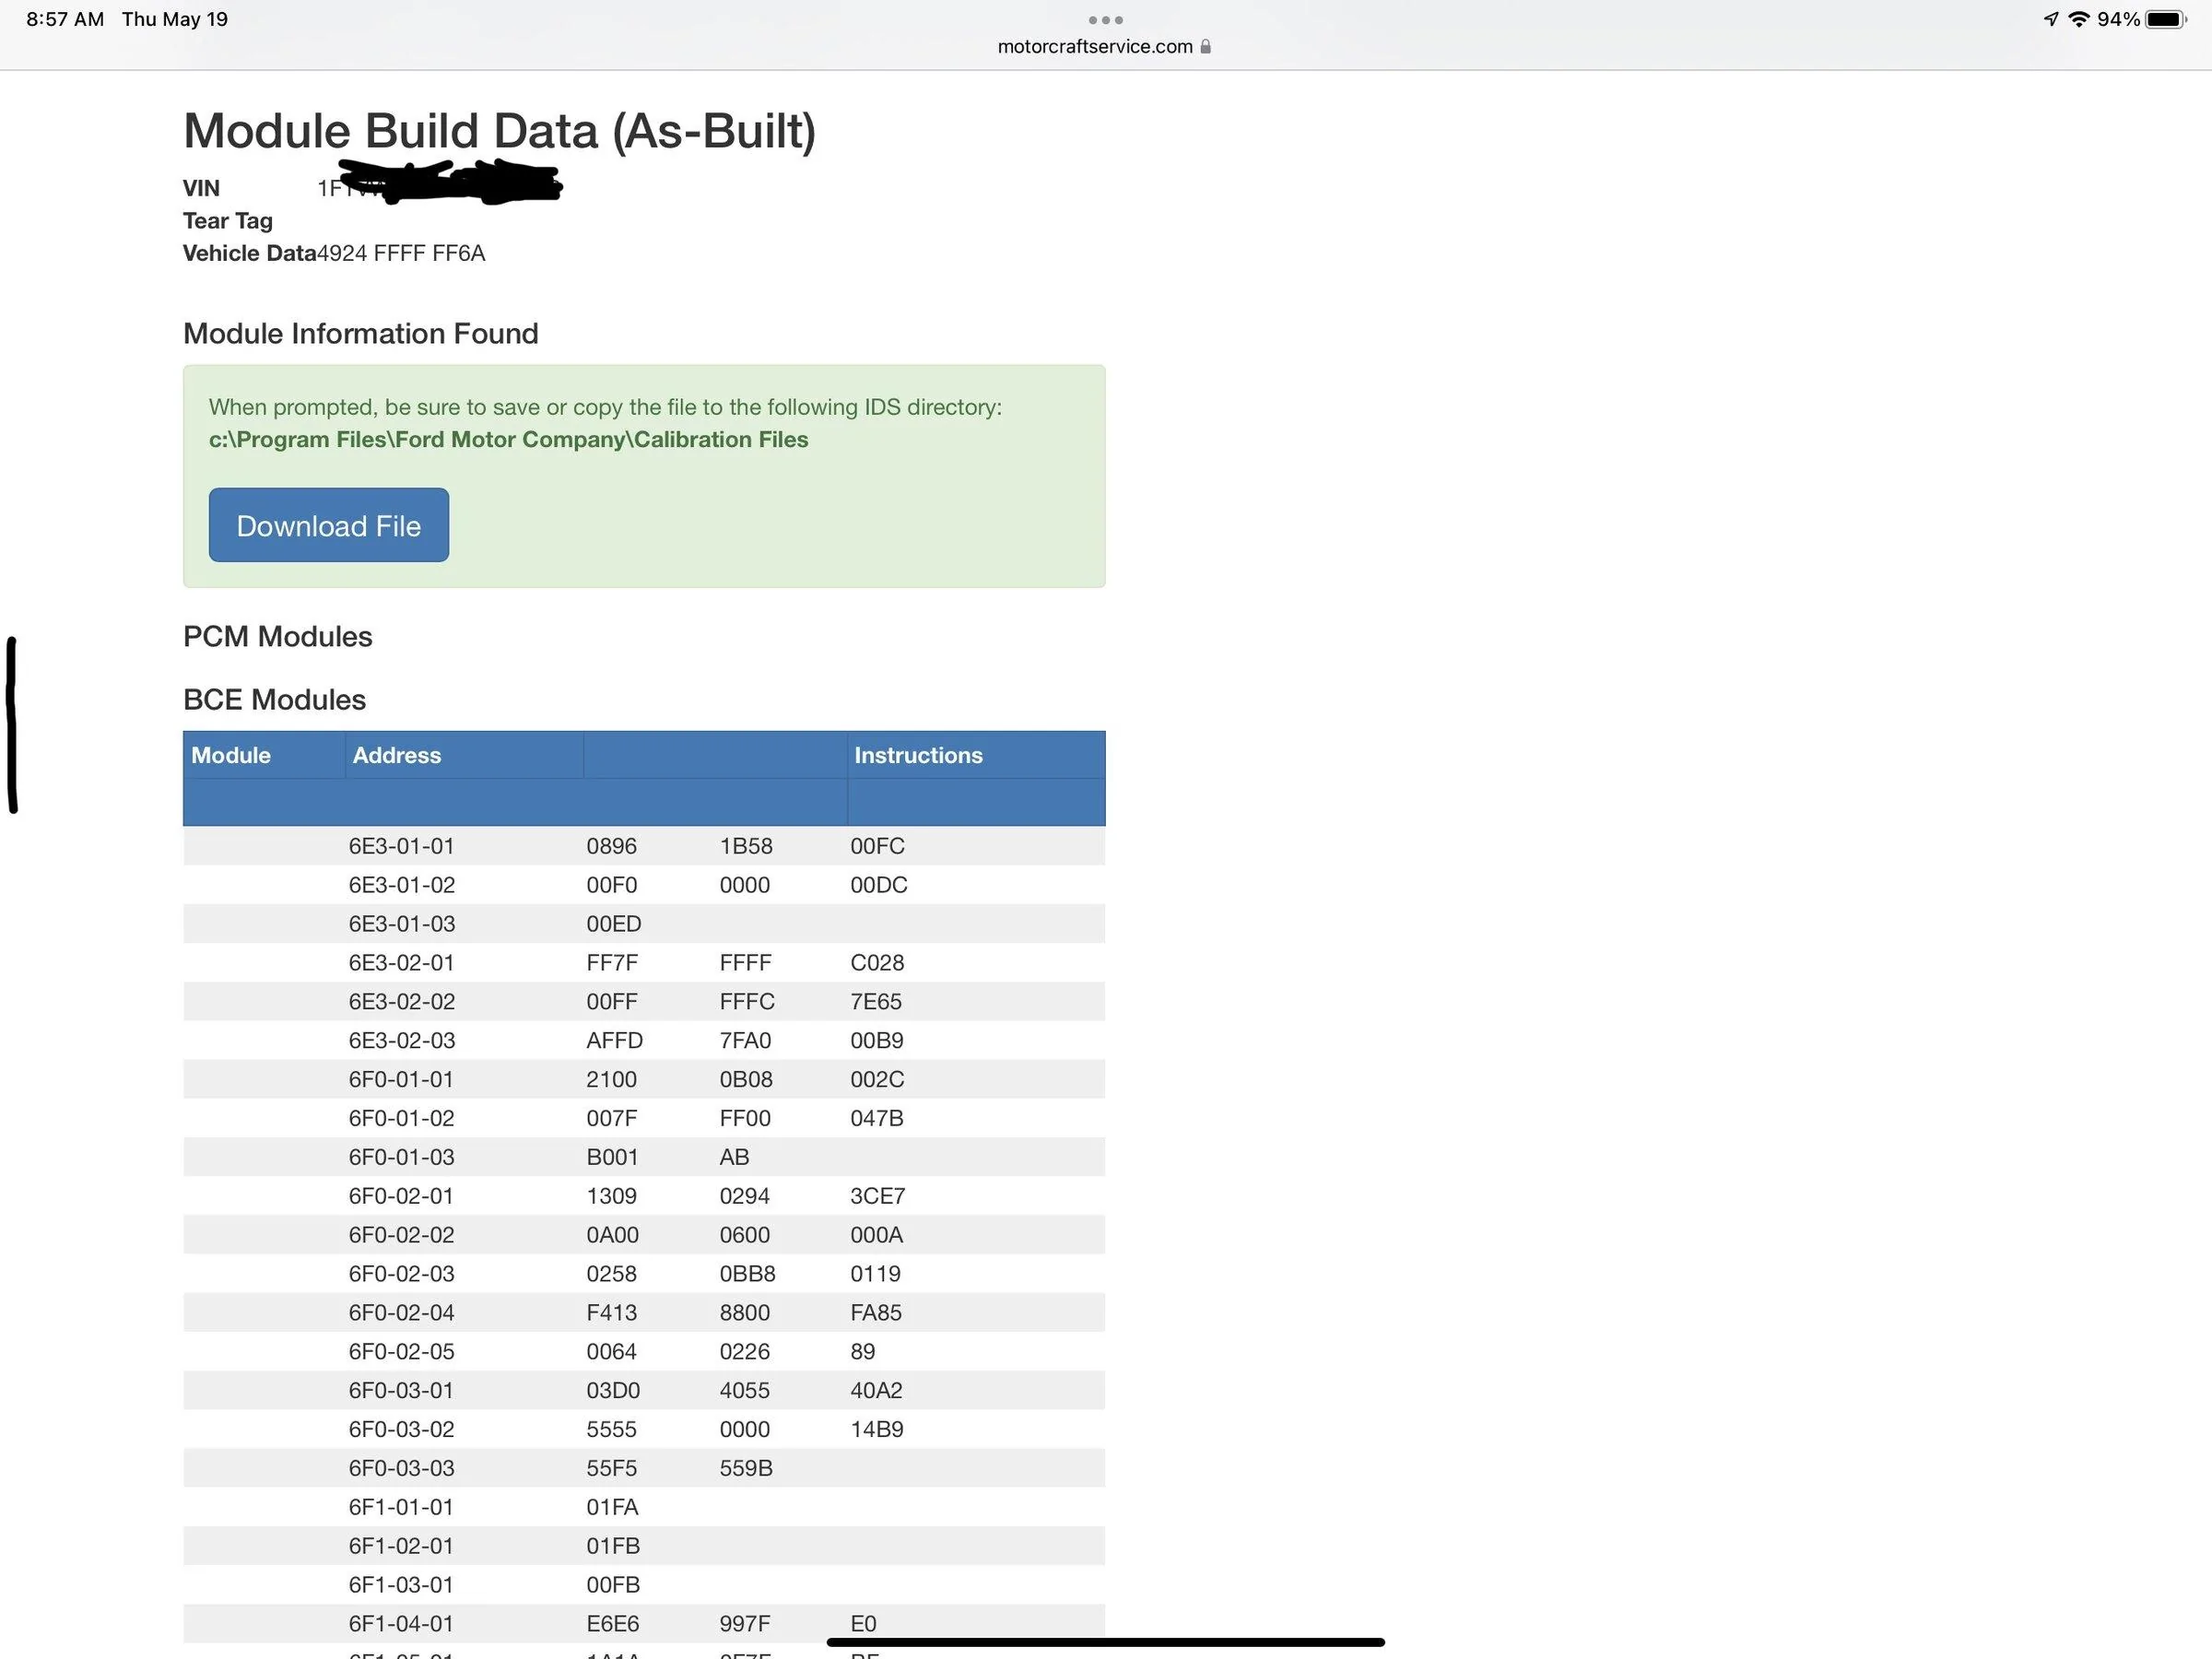Click the Vehicle Data code 4924 FFFF FF6A
Image resolution: width=2212 pixels, height=1659 pixels.
pos(401,253)
